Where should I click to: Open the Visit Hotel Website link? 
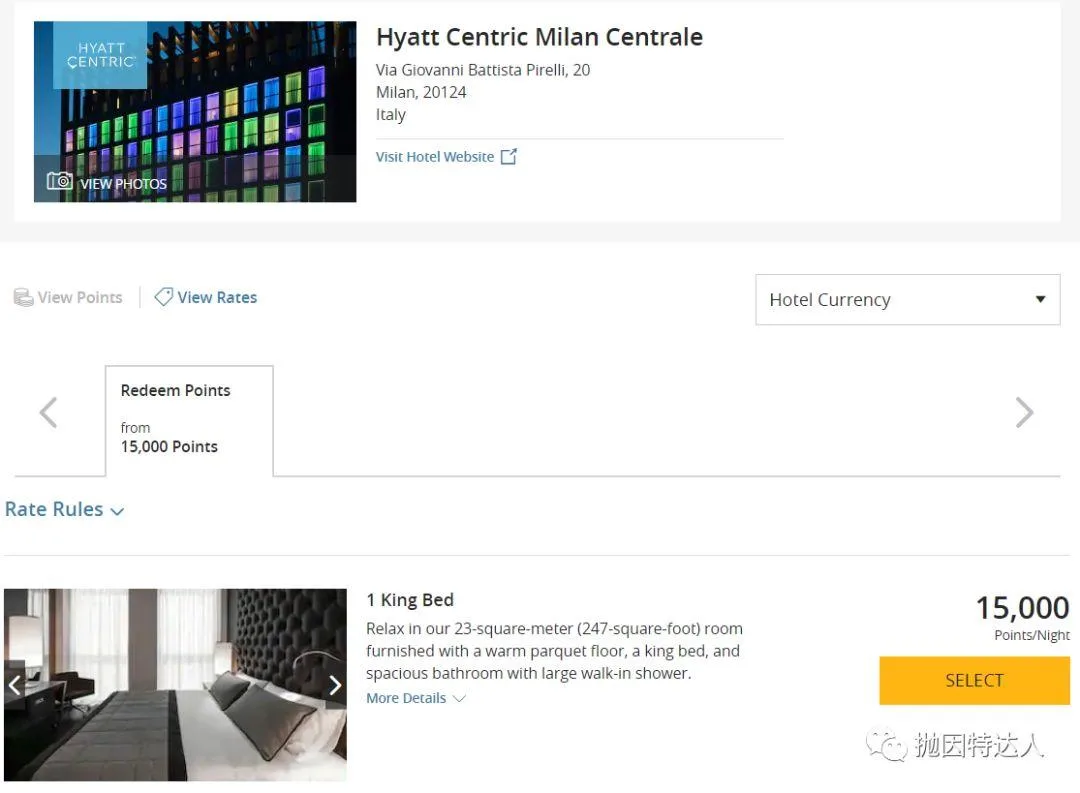pos(435,157)
